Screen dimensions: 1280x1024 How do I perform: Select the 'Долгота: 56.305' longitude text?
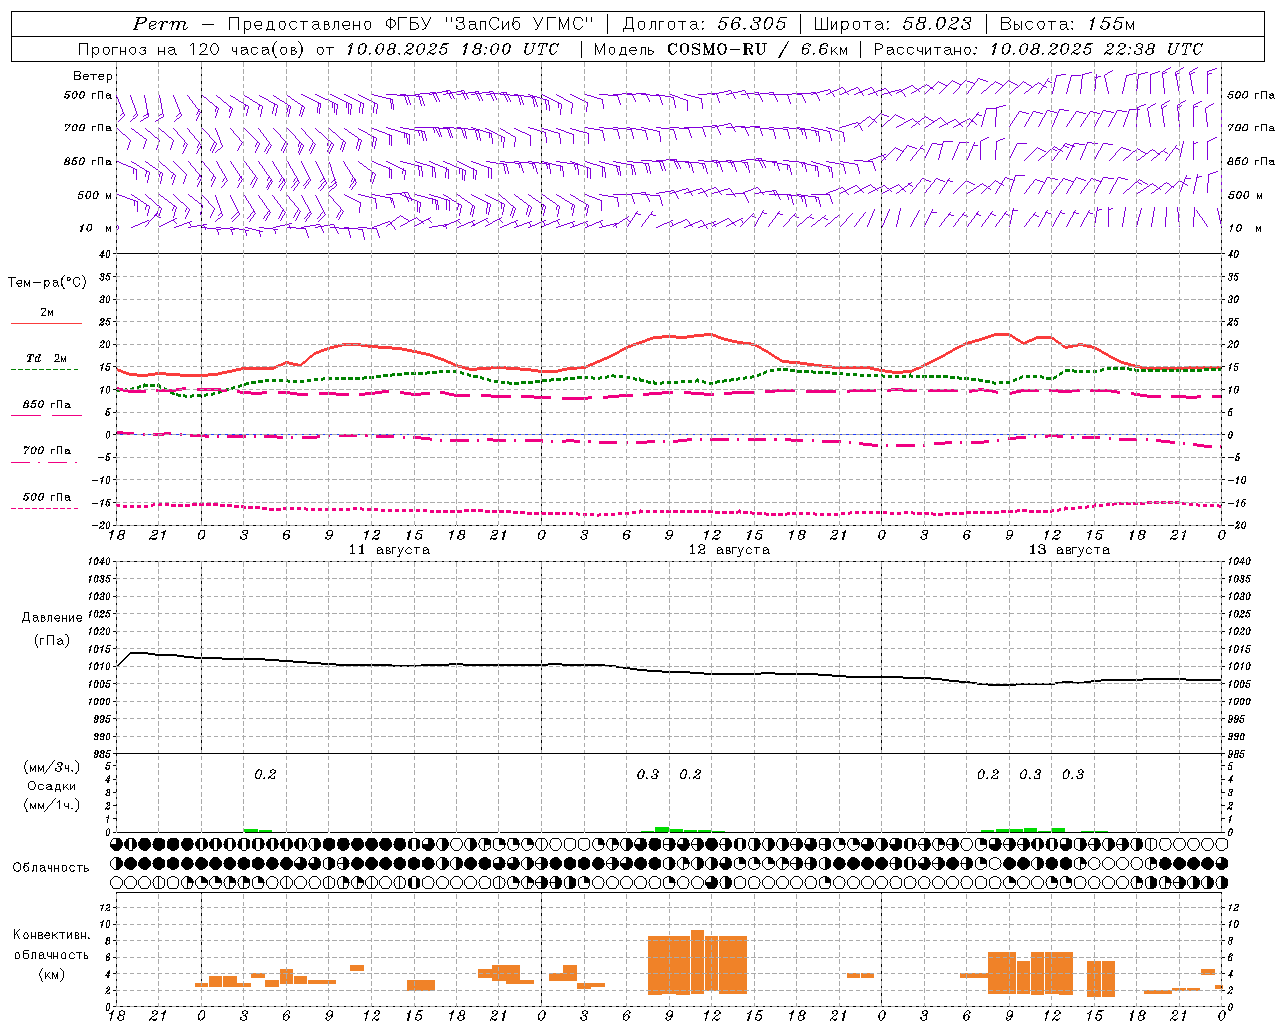tap(705, 24)
